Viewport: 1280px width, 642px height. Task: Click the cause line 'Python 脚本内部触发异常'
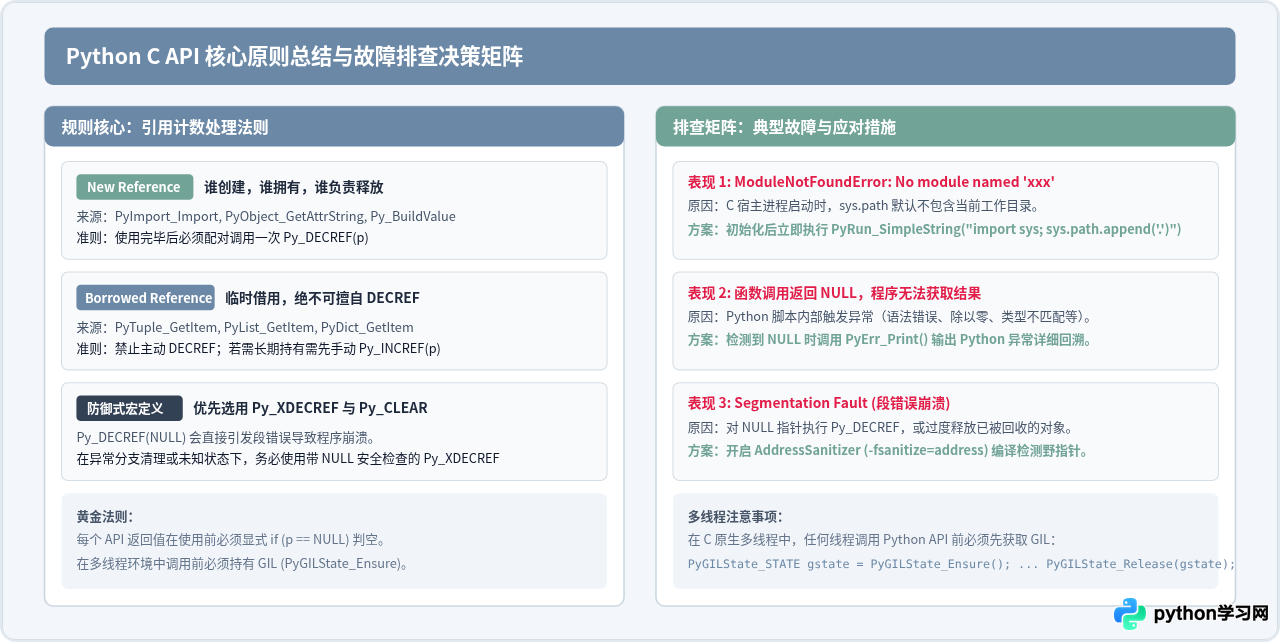[x=889, y=317]
